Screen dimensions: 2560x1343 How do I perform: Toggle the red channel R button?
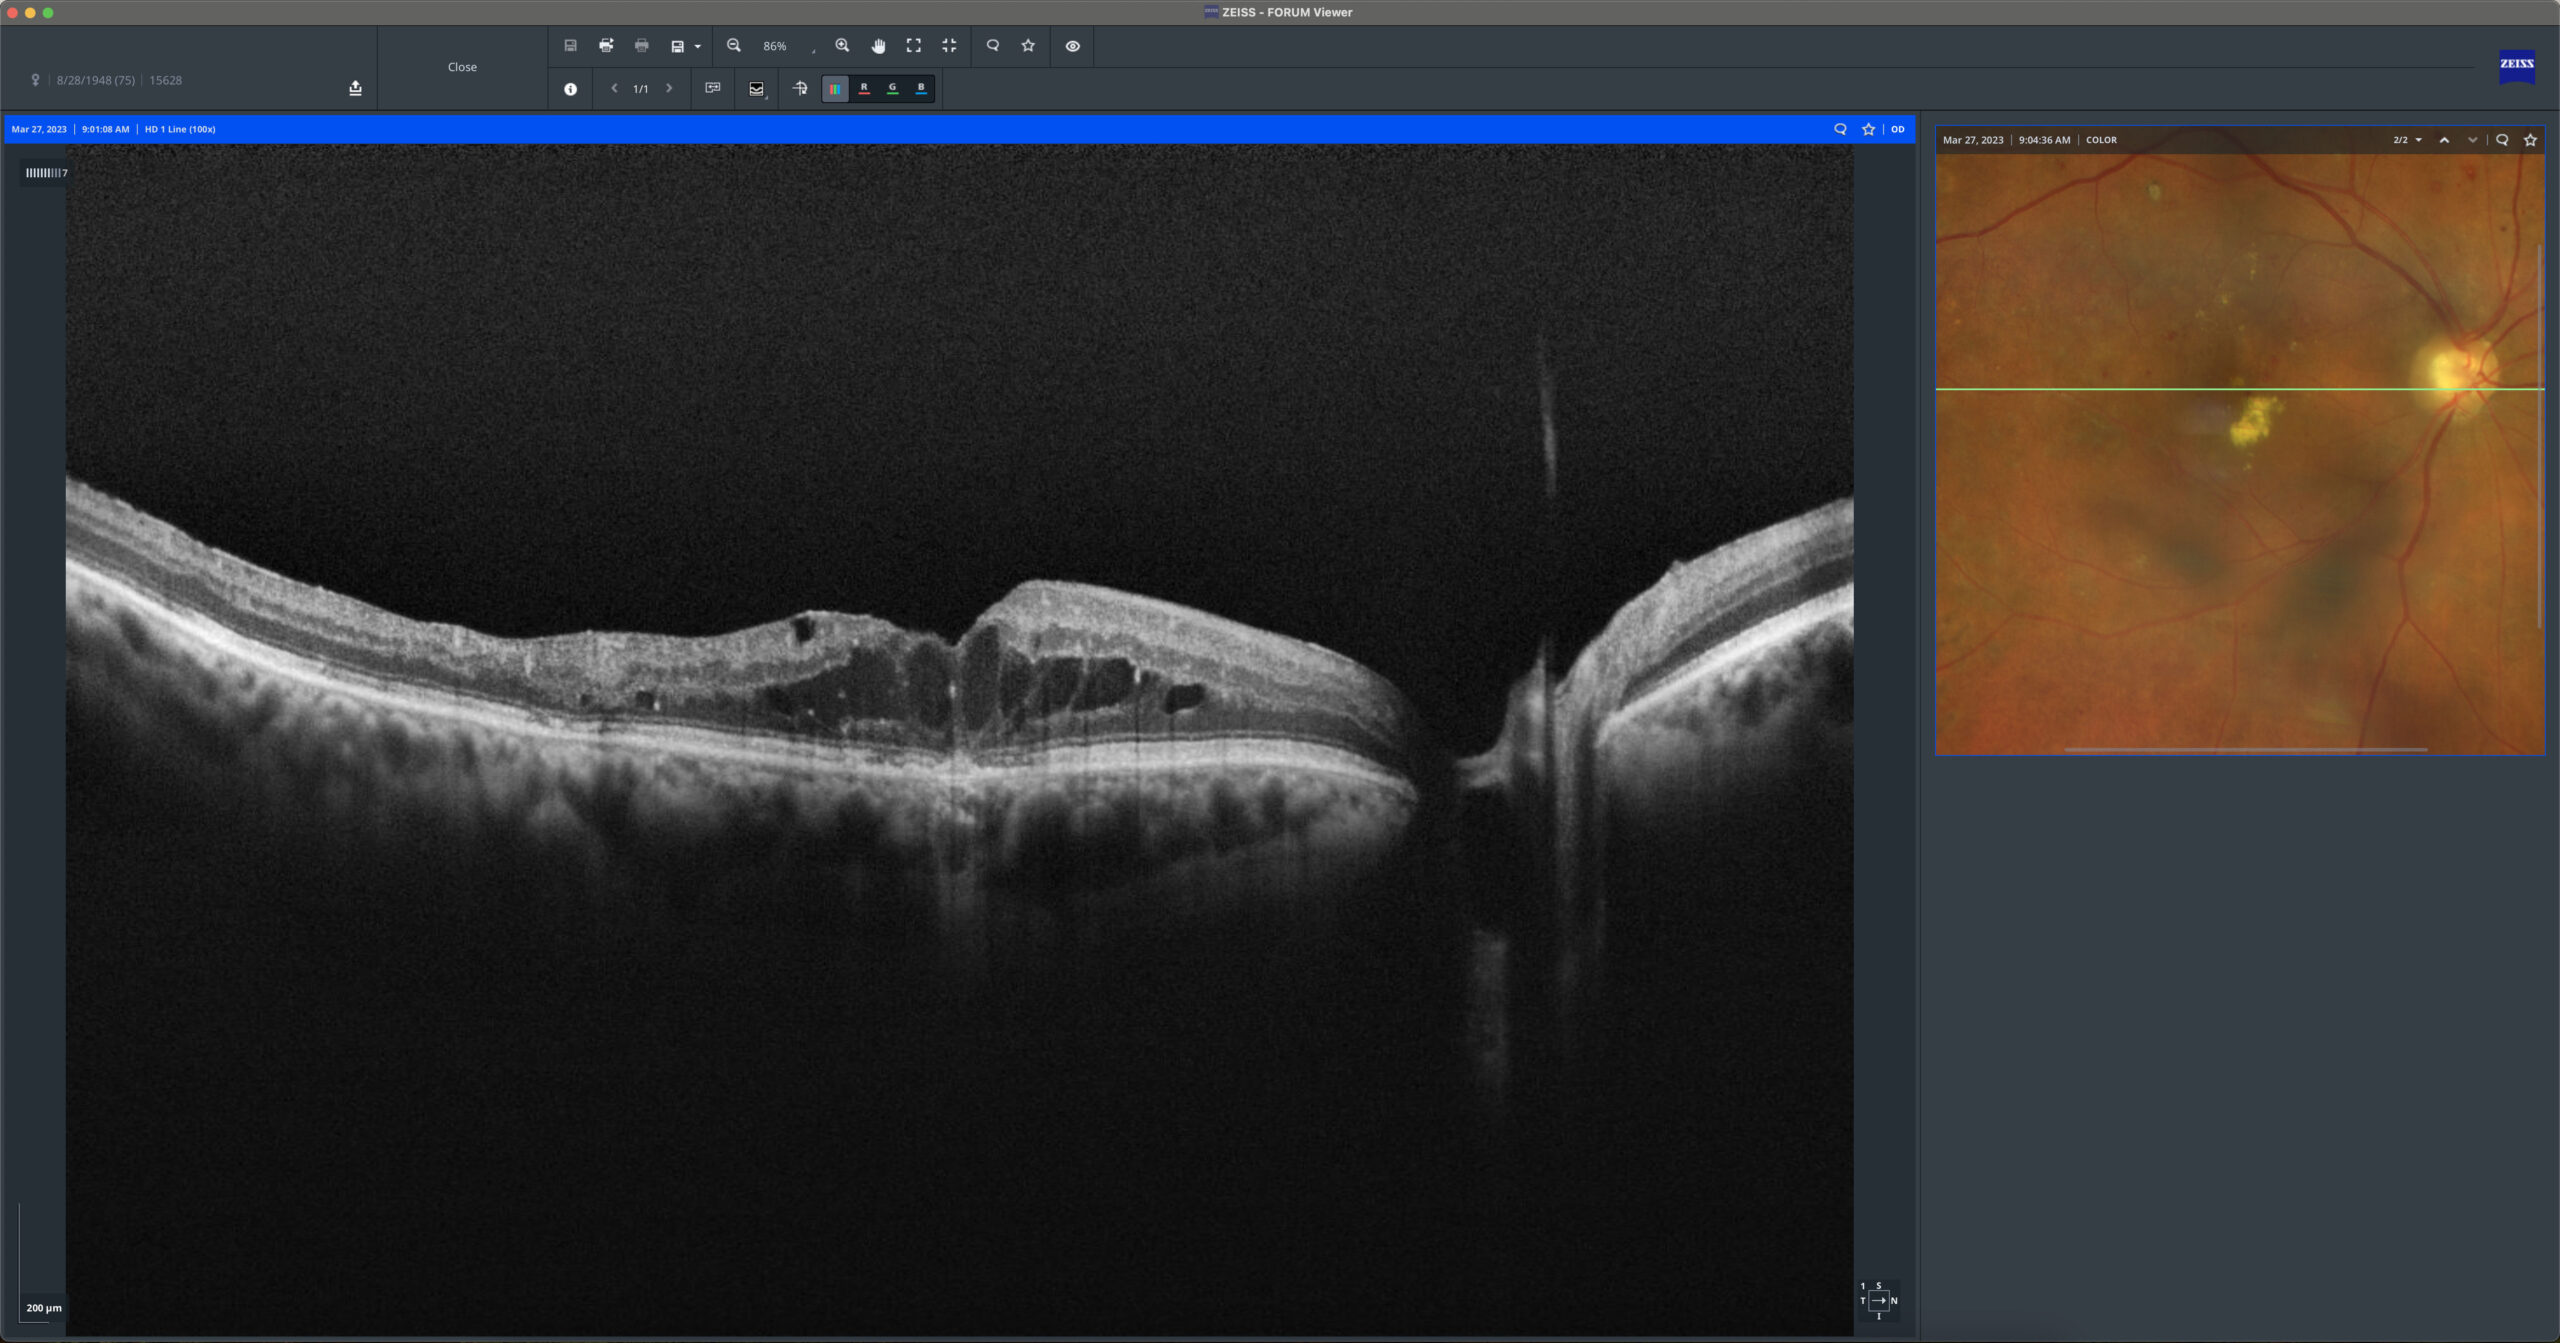864,89
